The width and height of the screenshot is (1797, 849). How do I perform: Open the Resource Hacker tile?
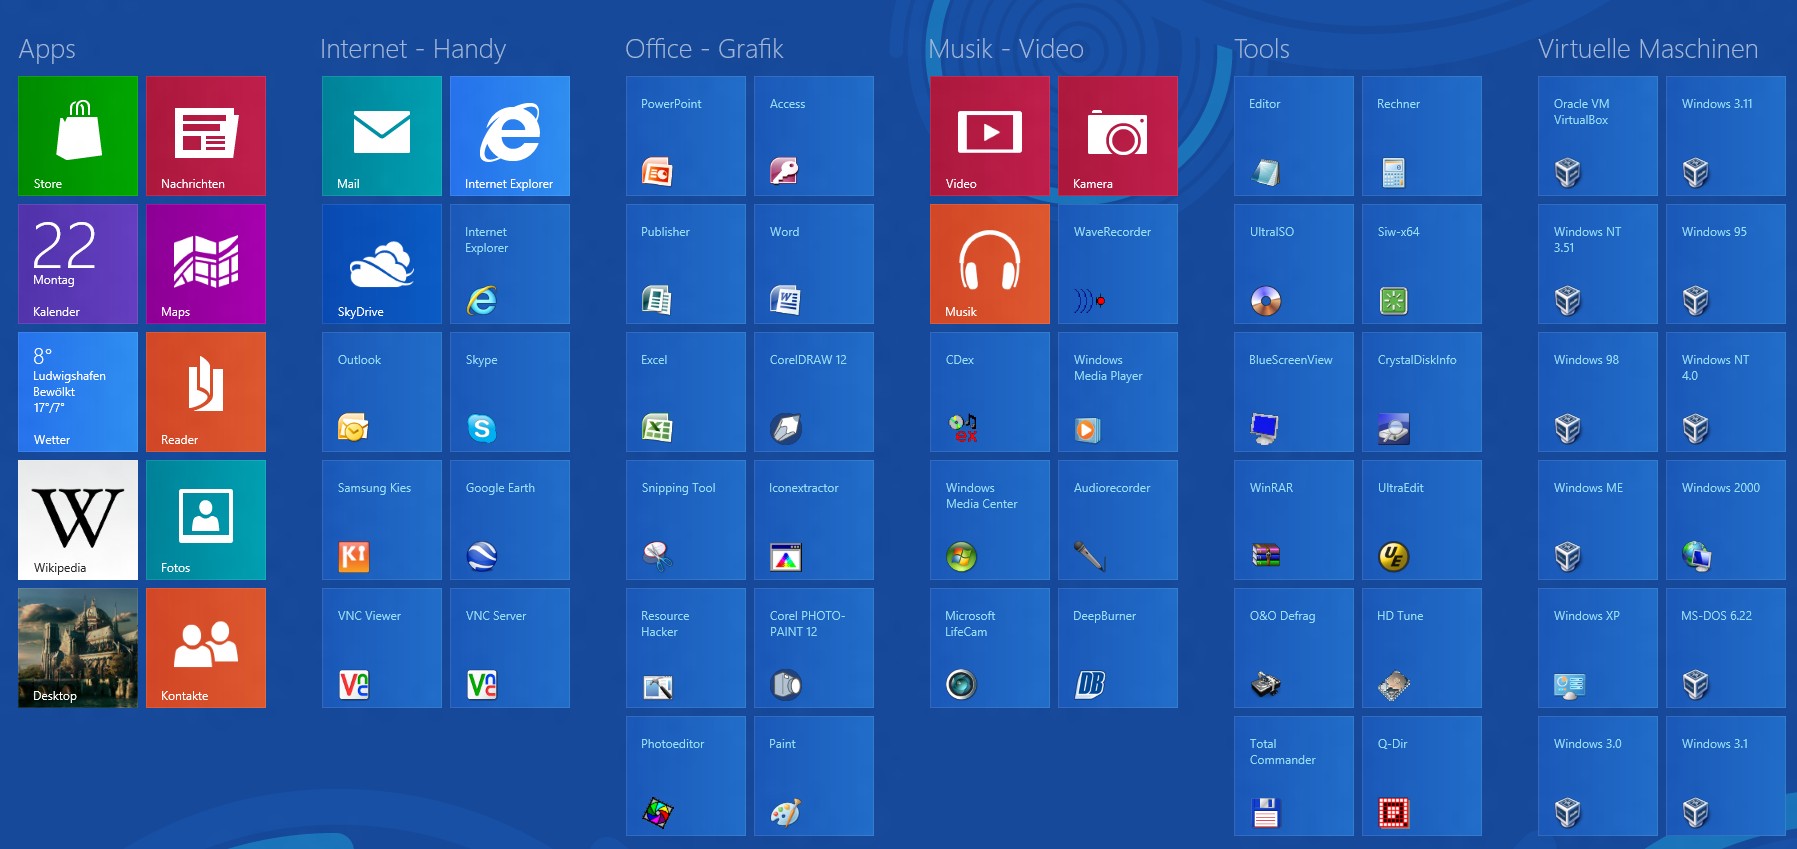pos(686,648)
